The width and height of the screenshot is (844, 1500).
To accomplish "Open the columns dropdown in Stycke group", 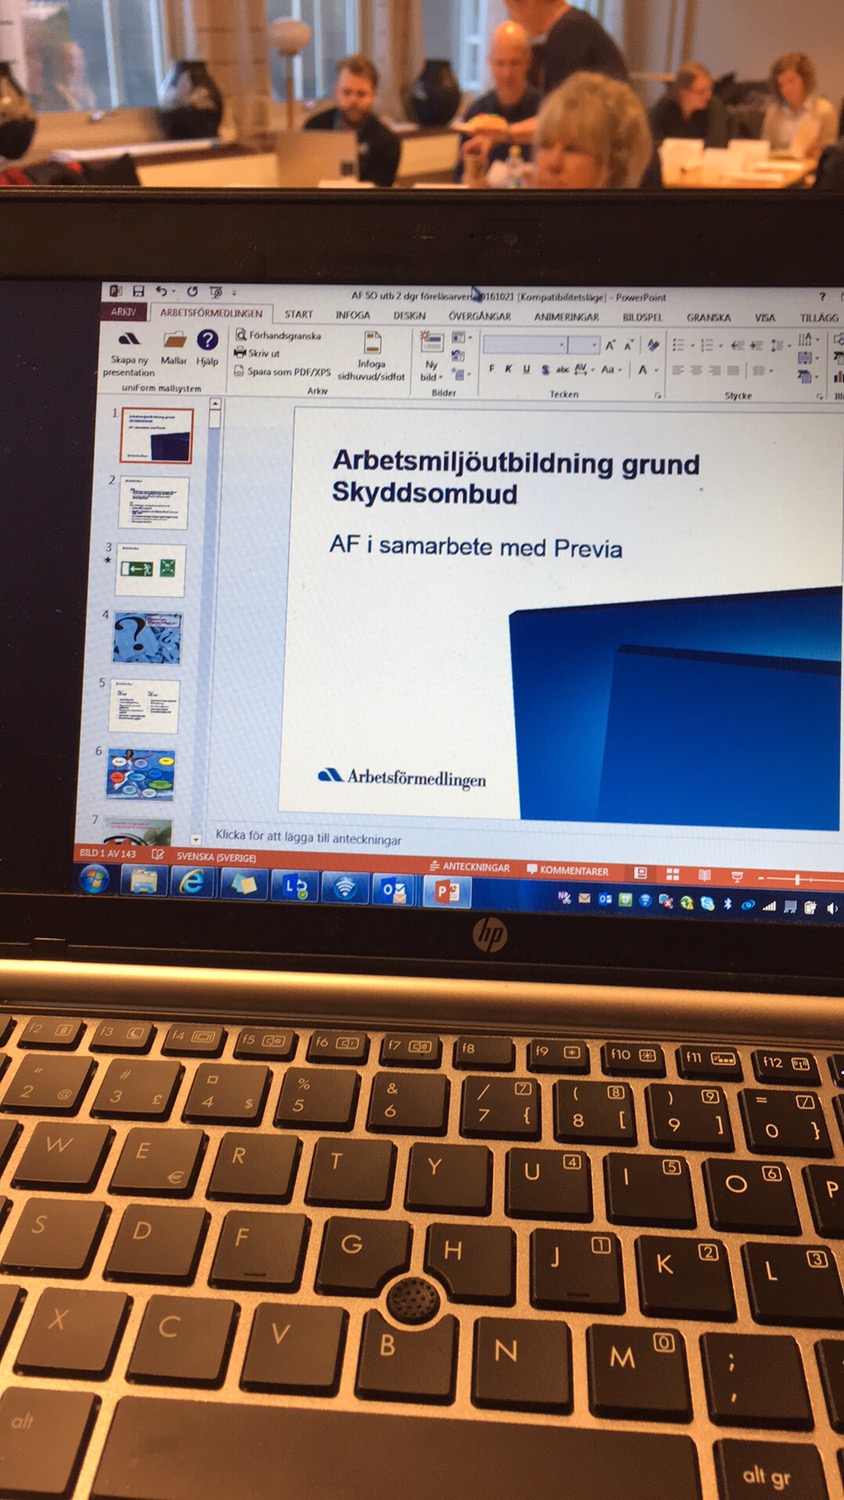I will 761,371.
